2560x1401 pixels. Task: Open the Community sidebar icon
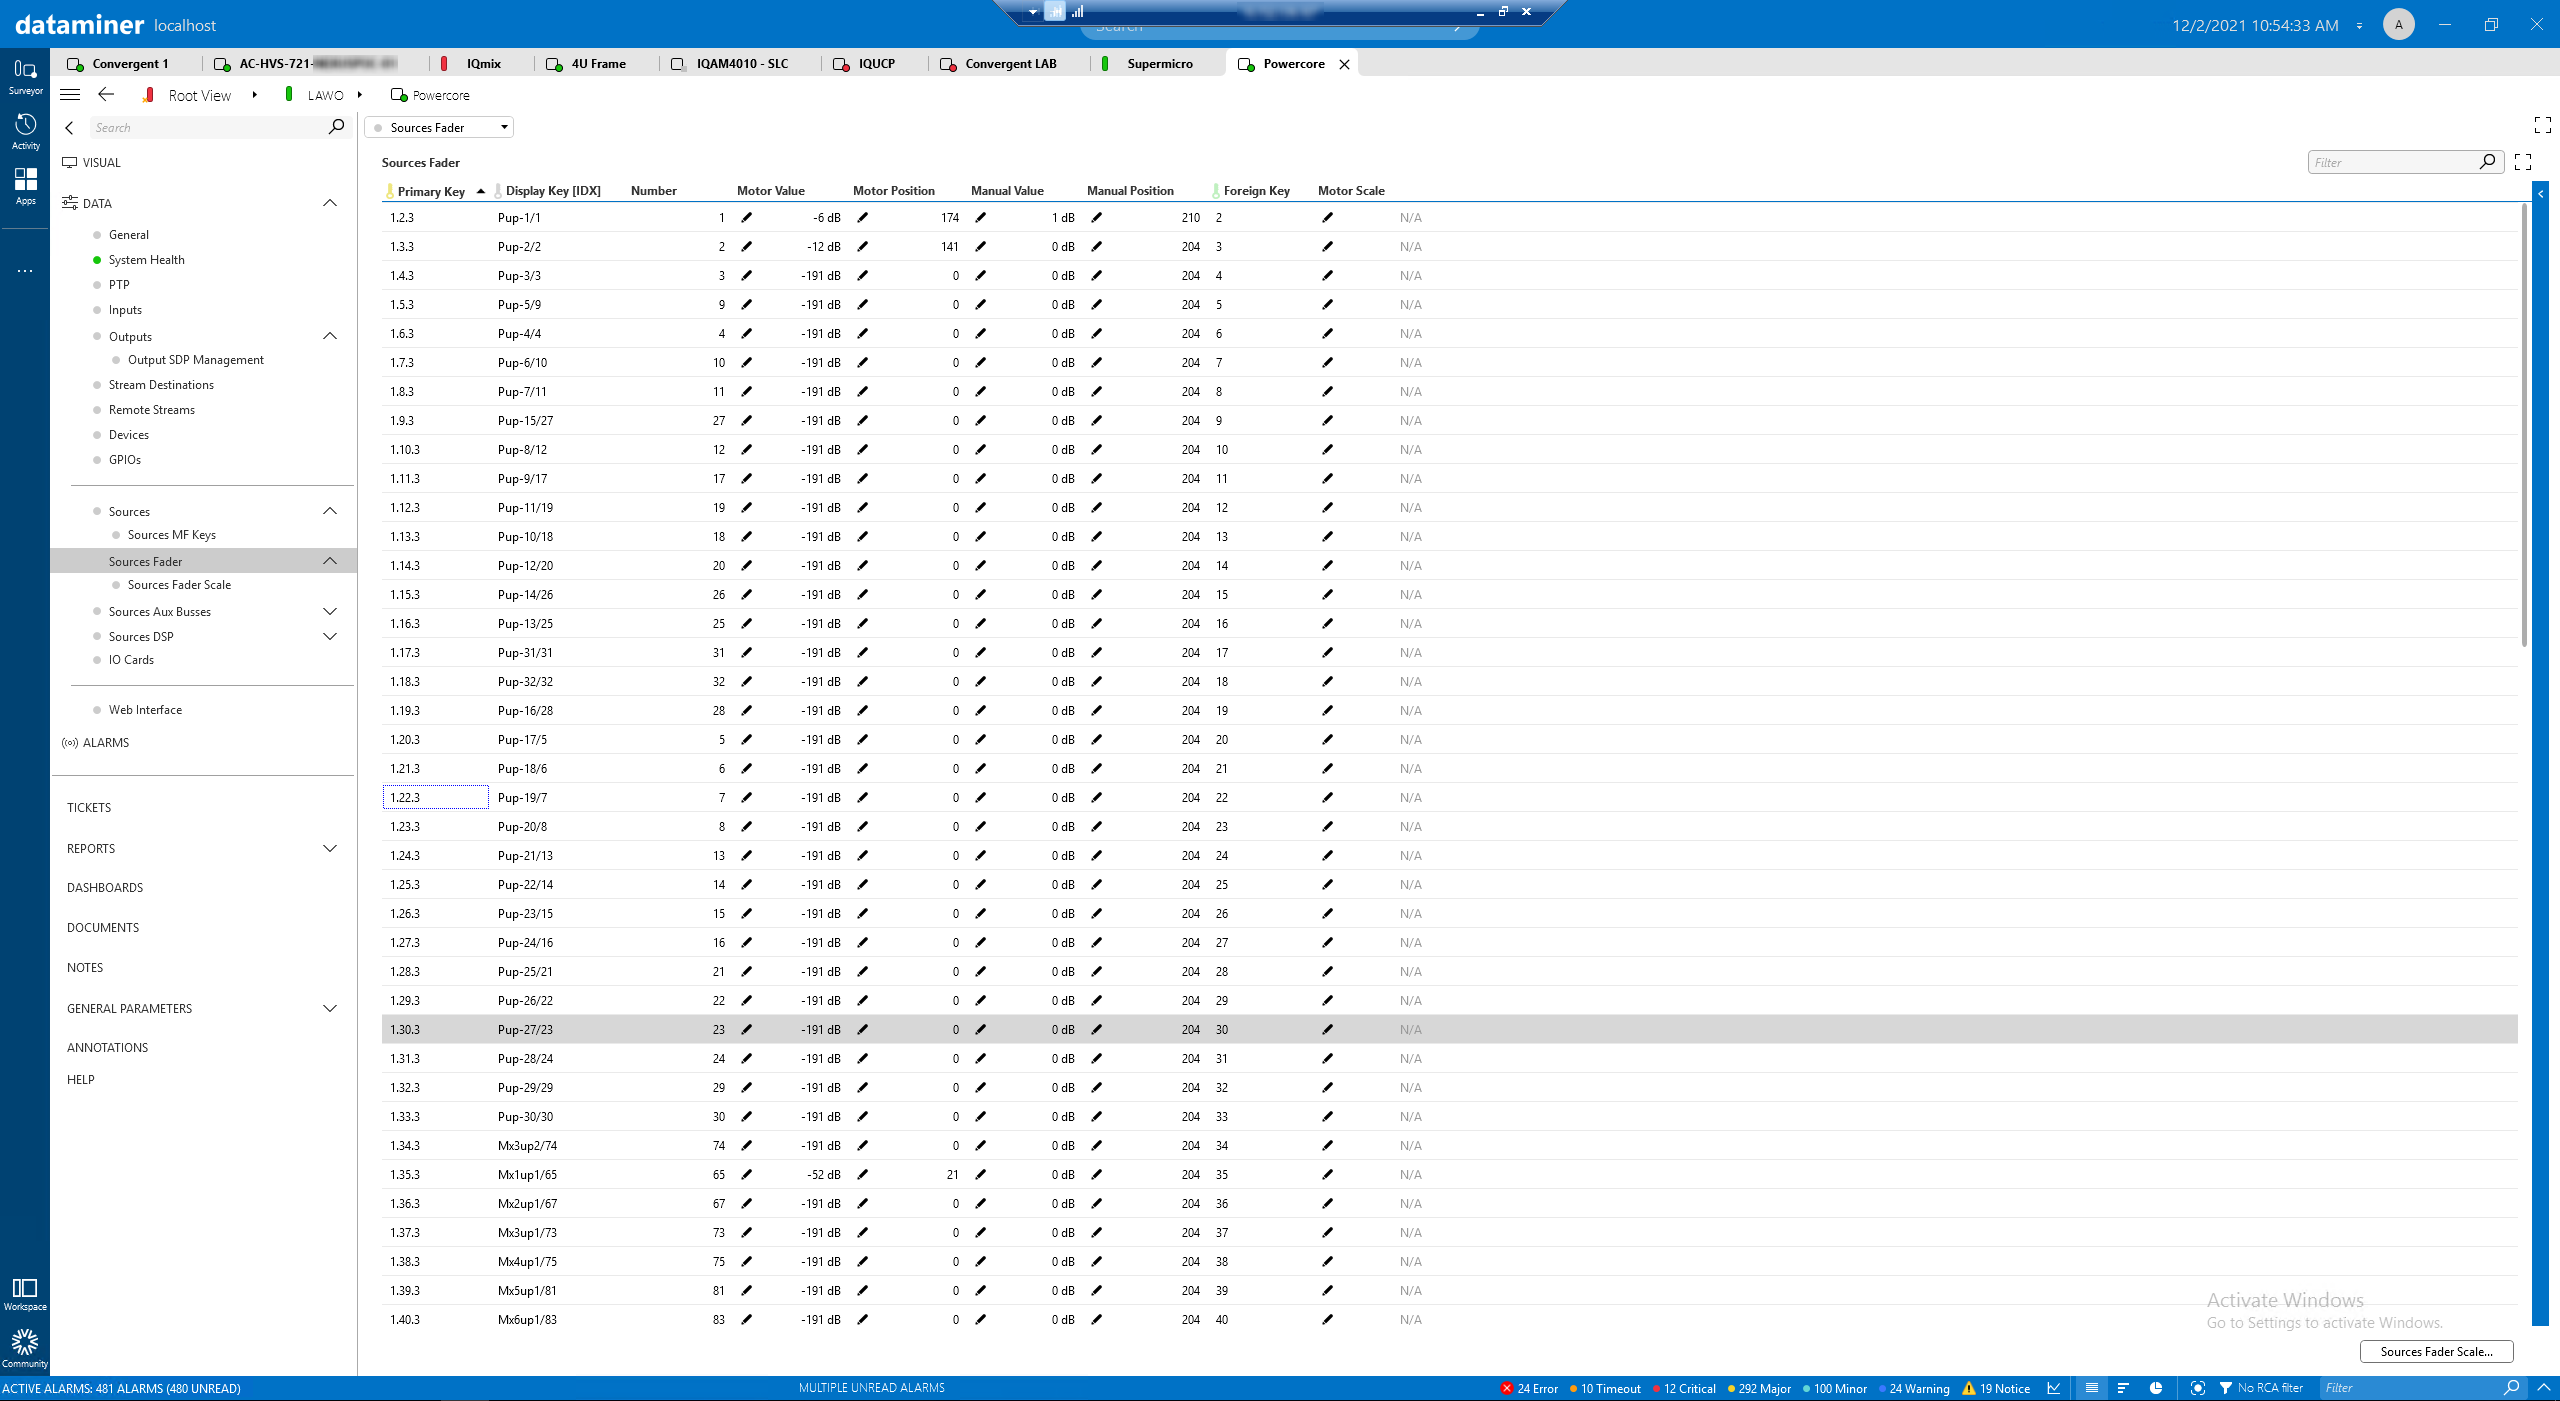coord(25,1349)
